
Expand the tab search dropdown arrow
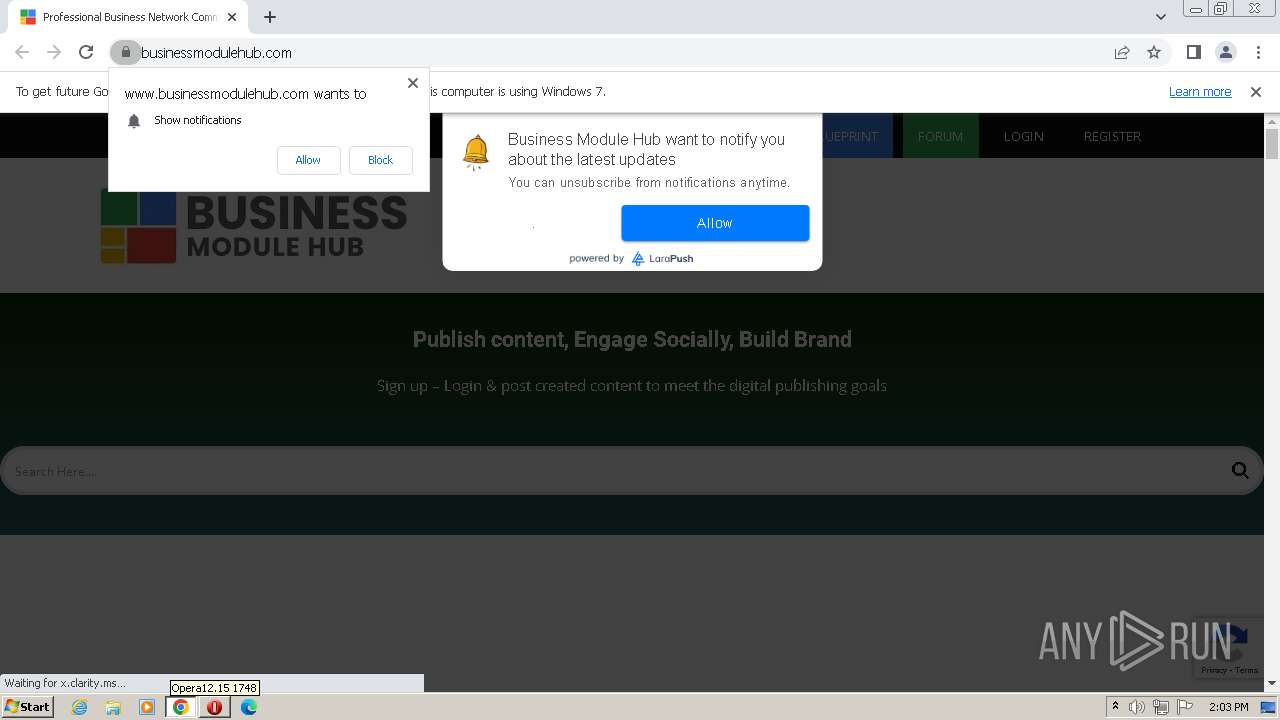pyautogui.click(x=1160, y=17)
